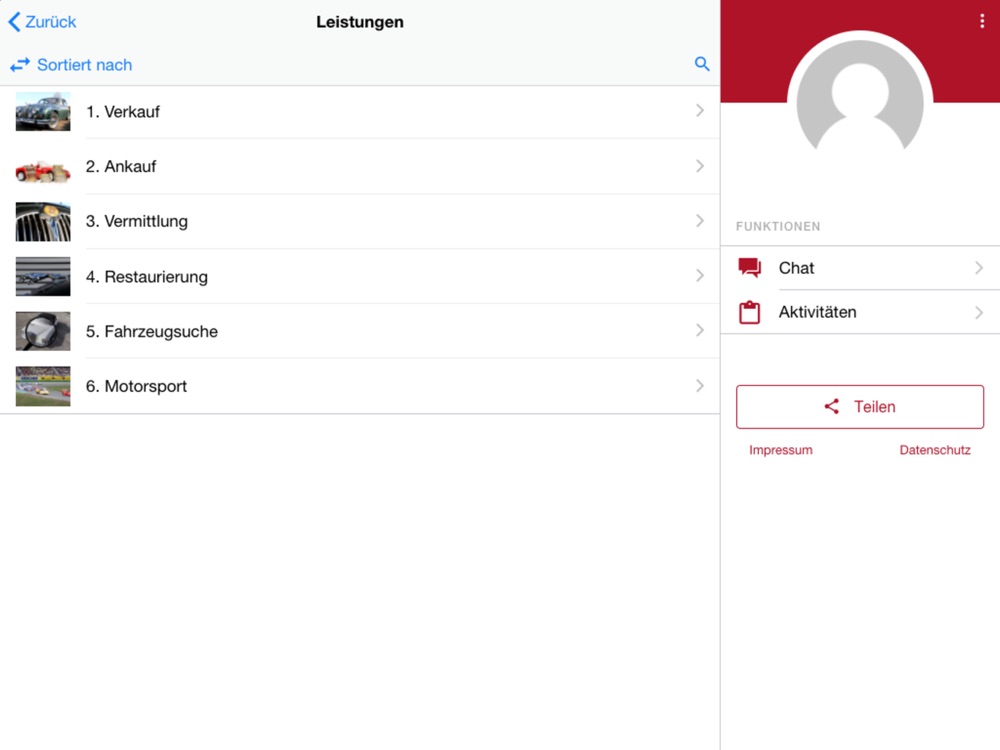Open the three-dot overflow menu
The height and width of the screenshot is (750, 1000).
pos(981,21)
